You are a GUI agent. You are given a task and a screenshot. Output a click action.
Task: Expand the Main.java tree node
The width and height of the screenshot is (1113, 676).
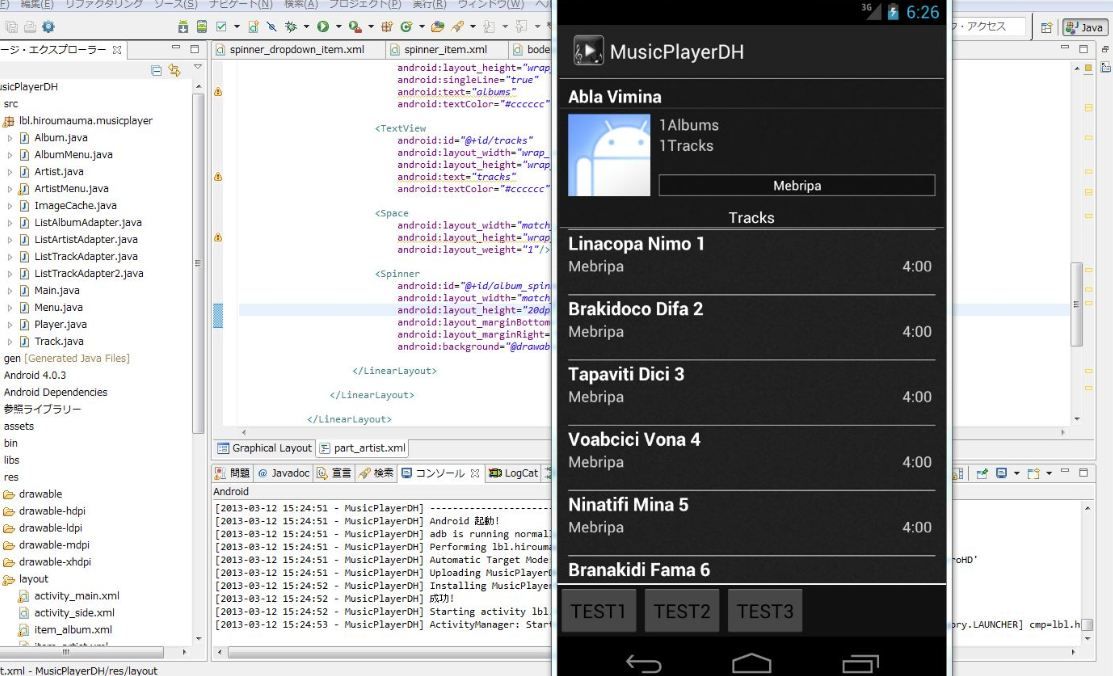point(10,290)
